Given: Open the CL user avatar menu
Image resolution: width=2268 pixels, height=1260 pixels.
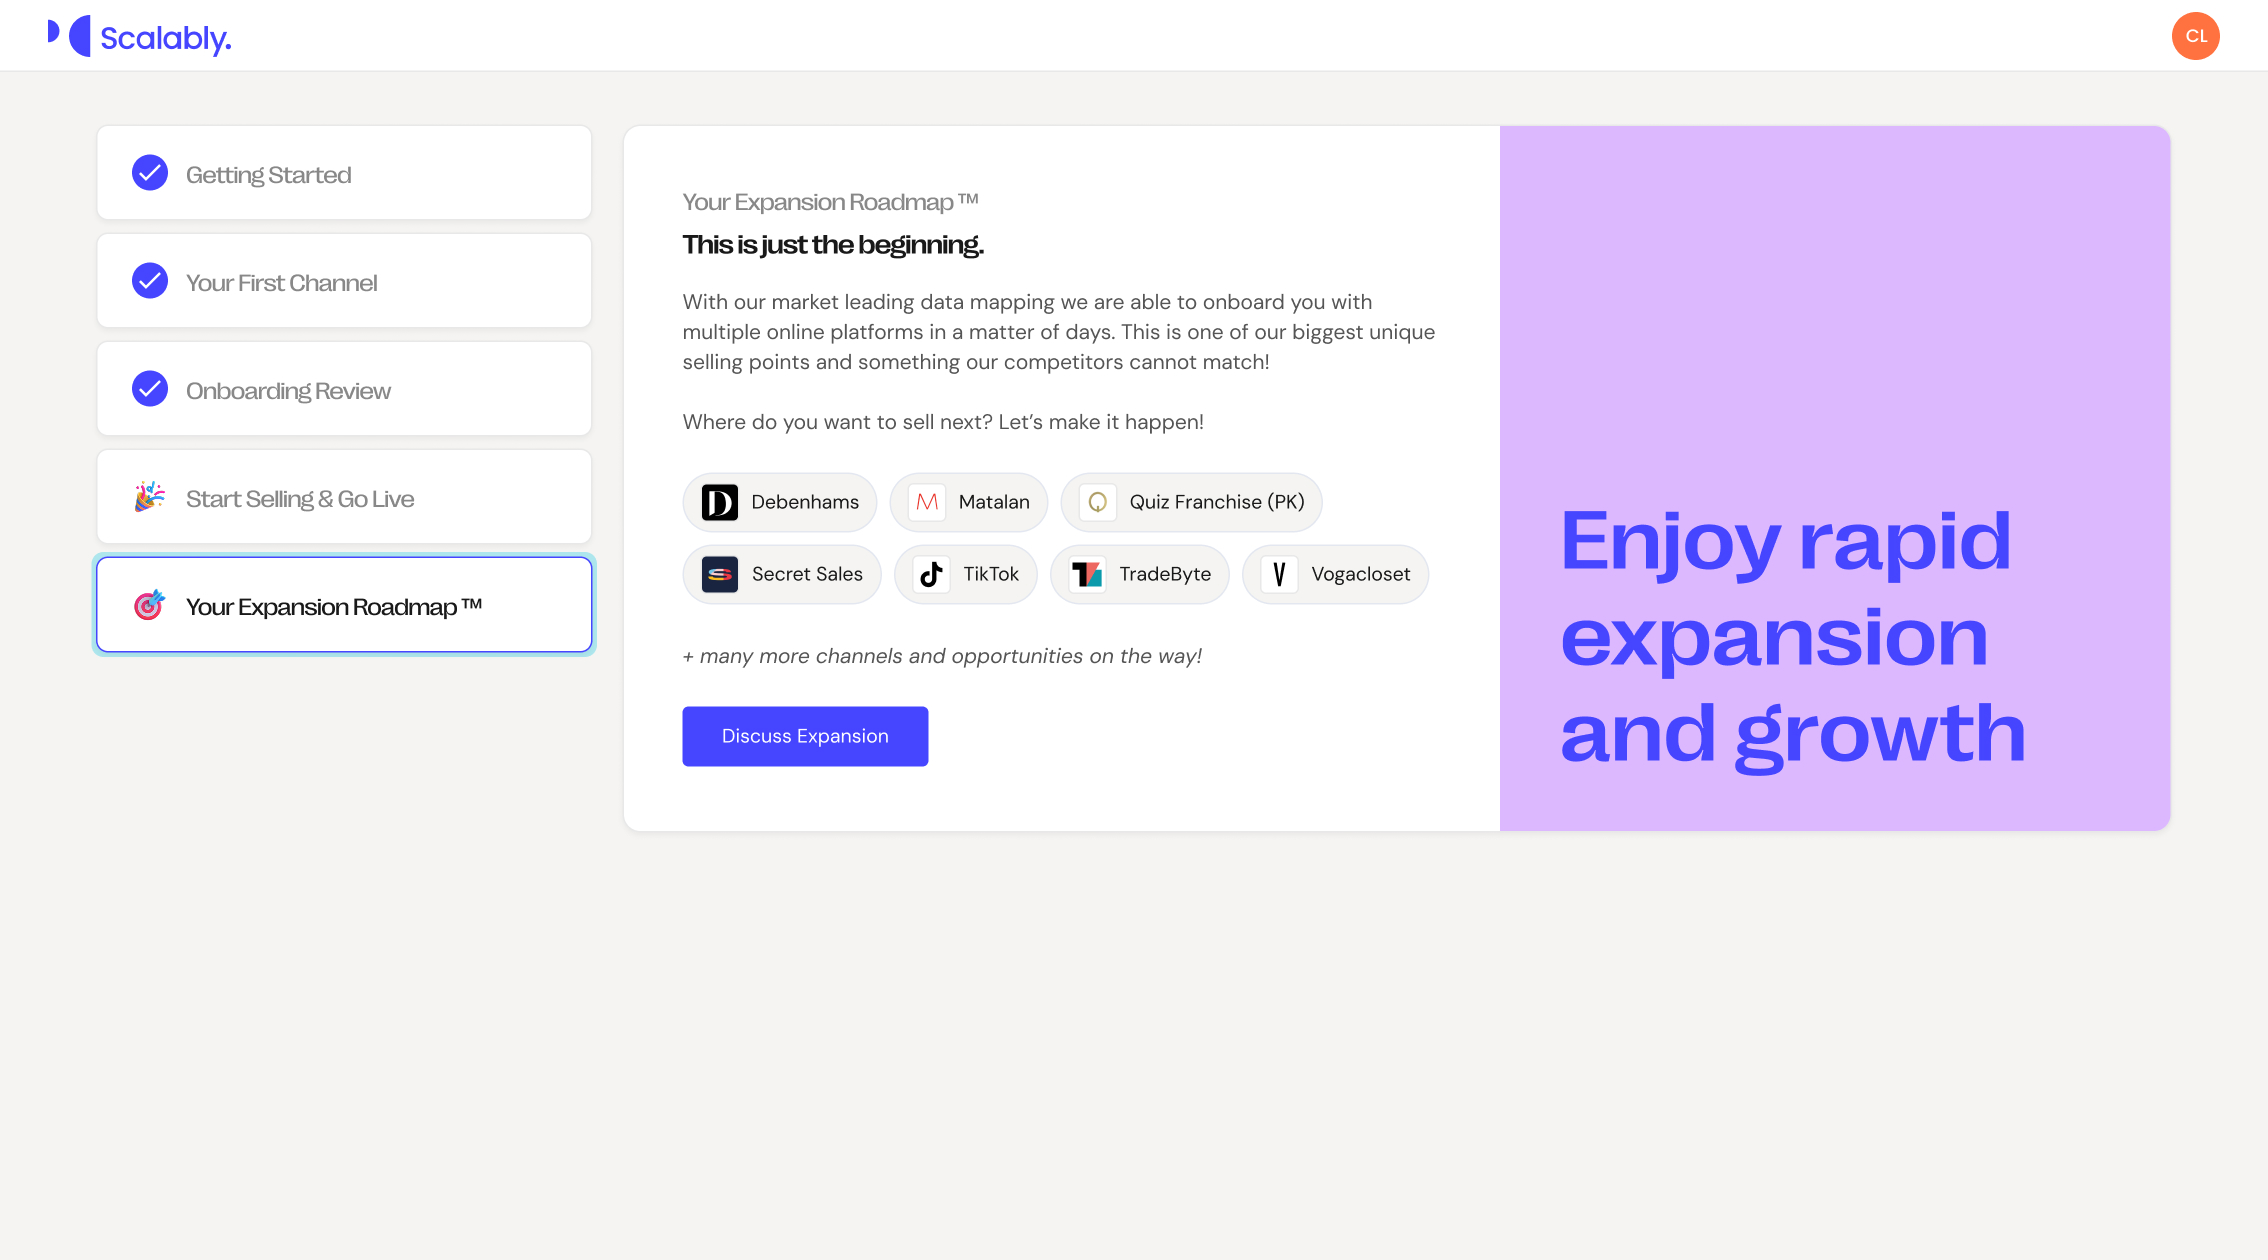Looking at the screenshot, I should click(x=2195, y=36).
